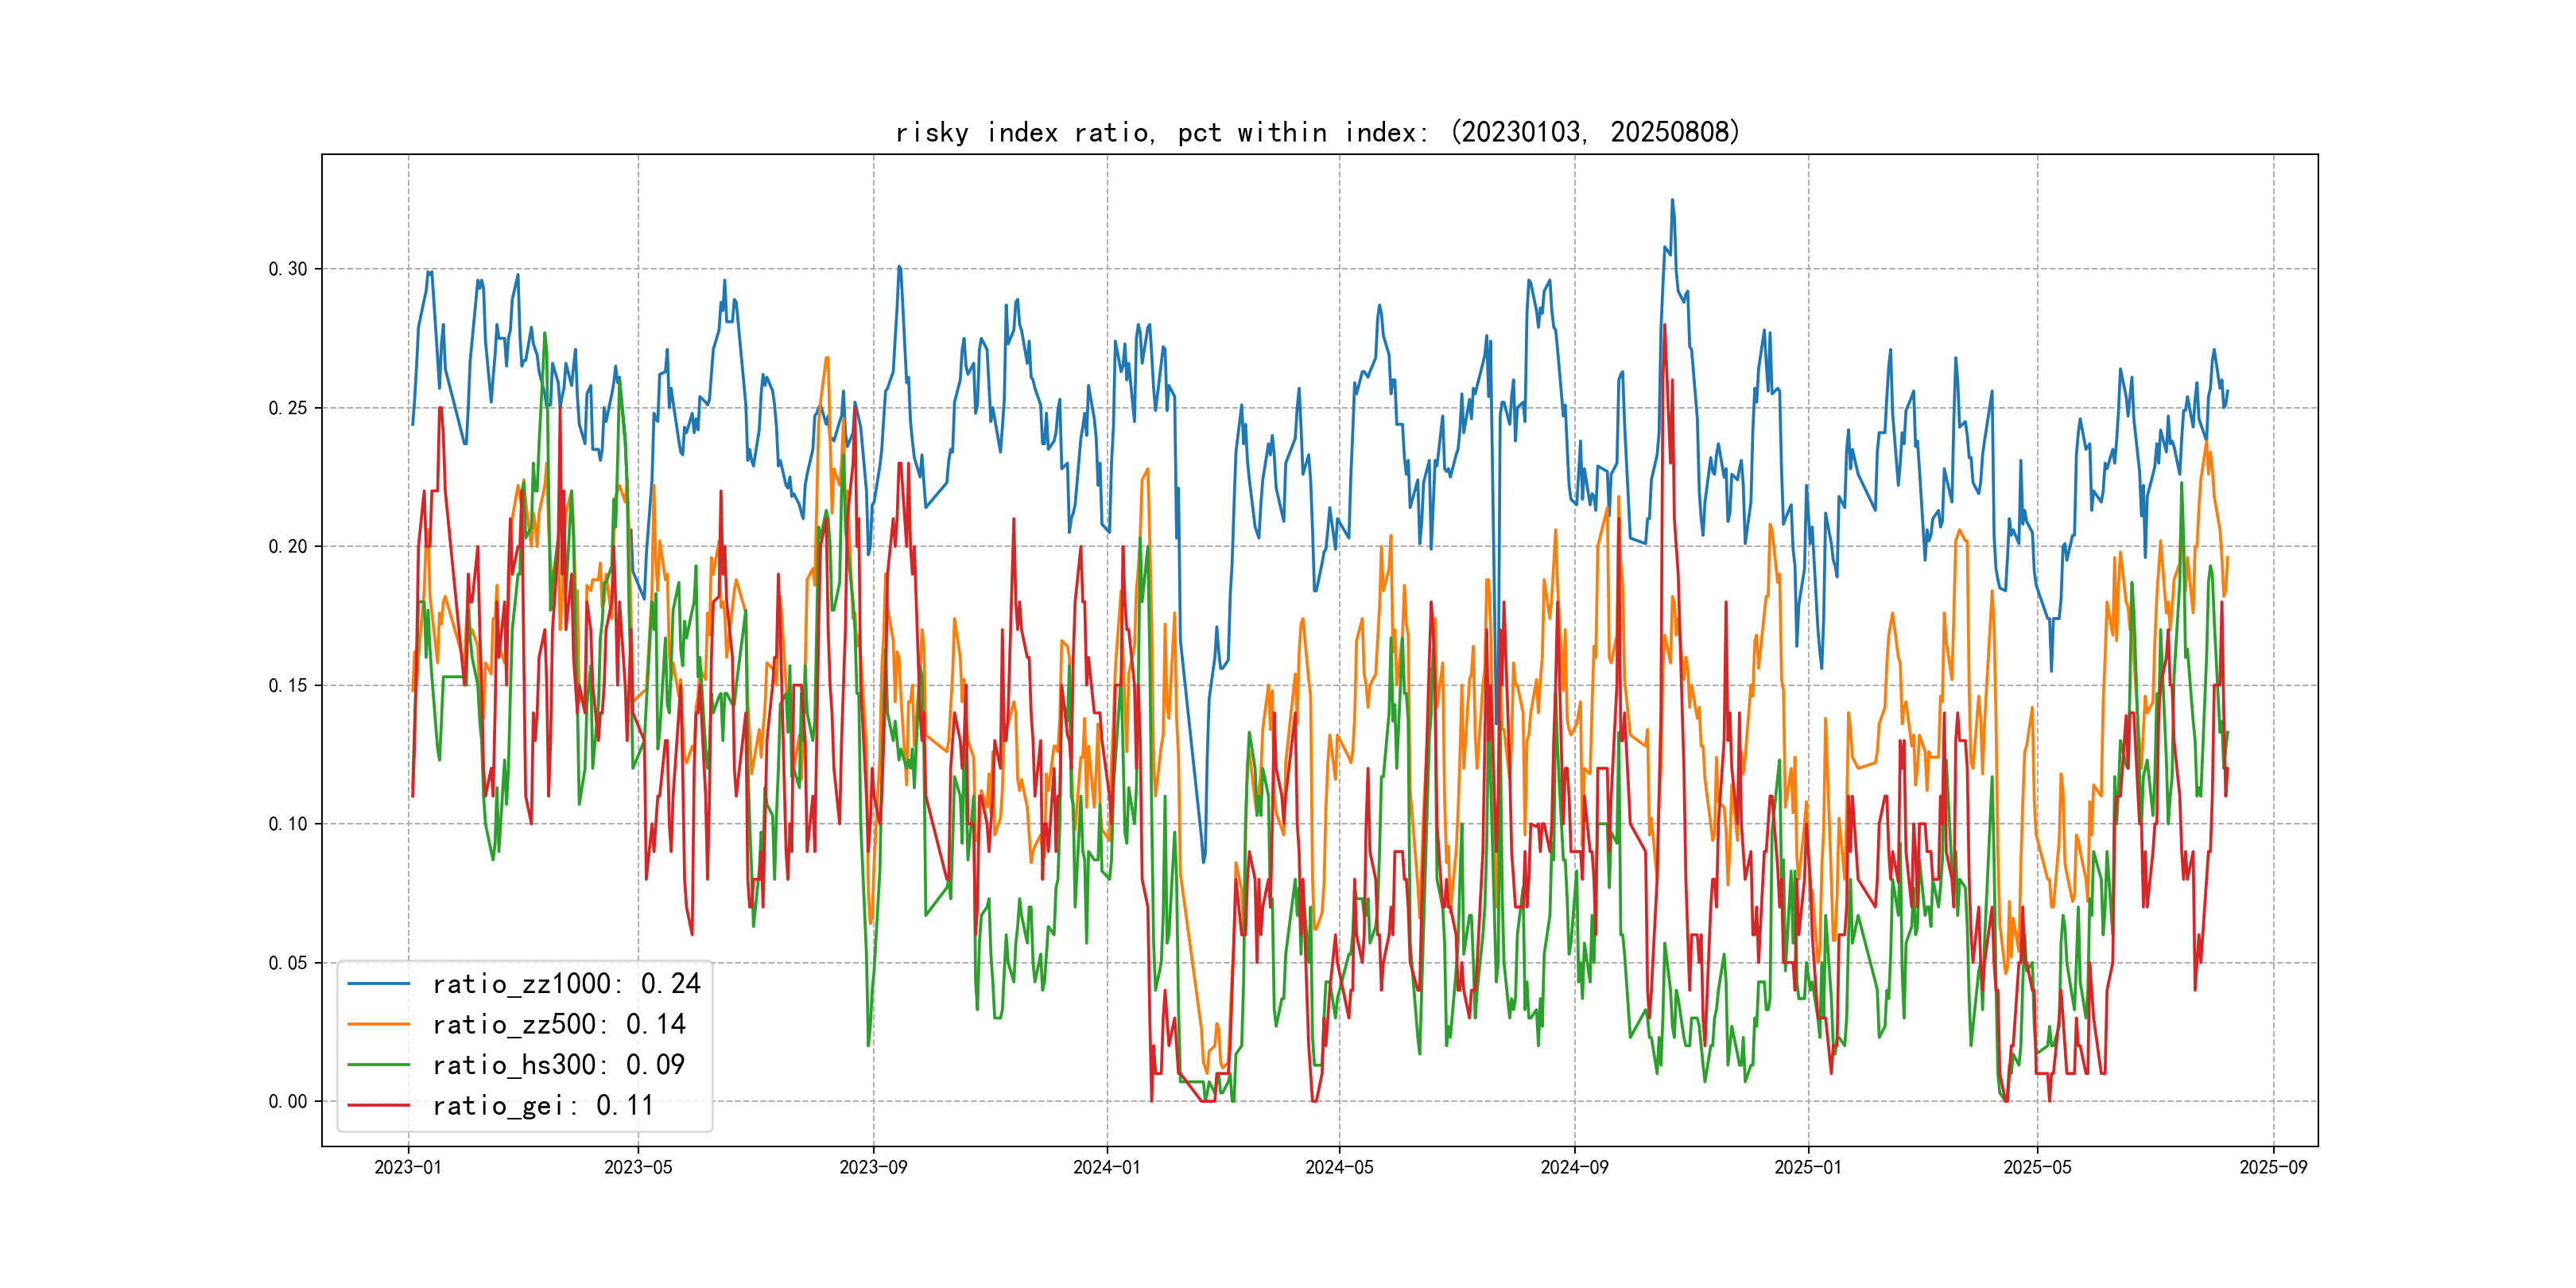Click the 2023-09 x-axis tick label

pyautogui.click(x=873, y=1167)
